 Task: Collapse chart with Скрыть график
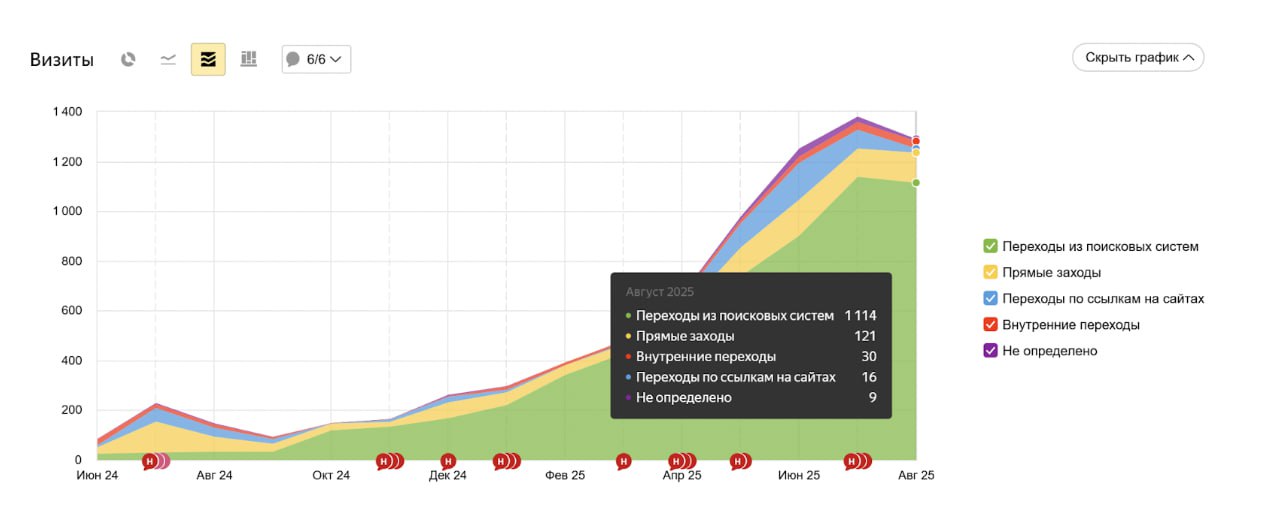coord(1138,57)
